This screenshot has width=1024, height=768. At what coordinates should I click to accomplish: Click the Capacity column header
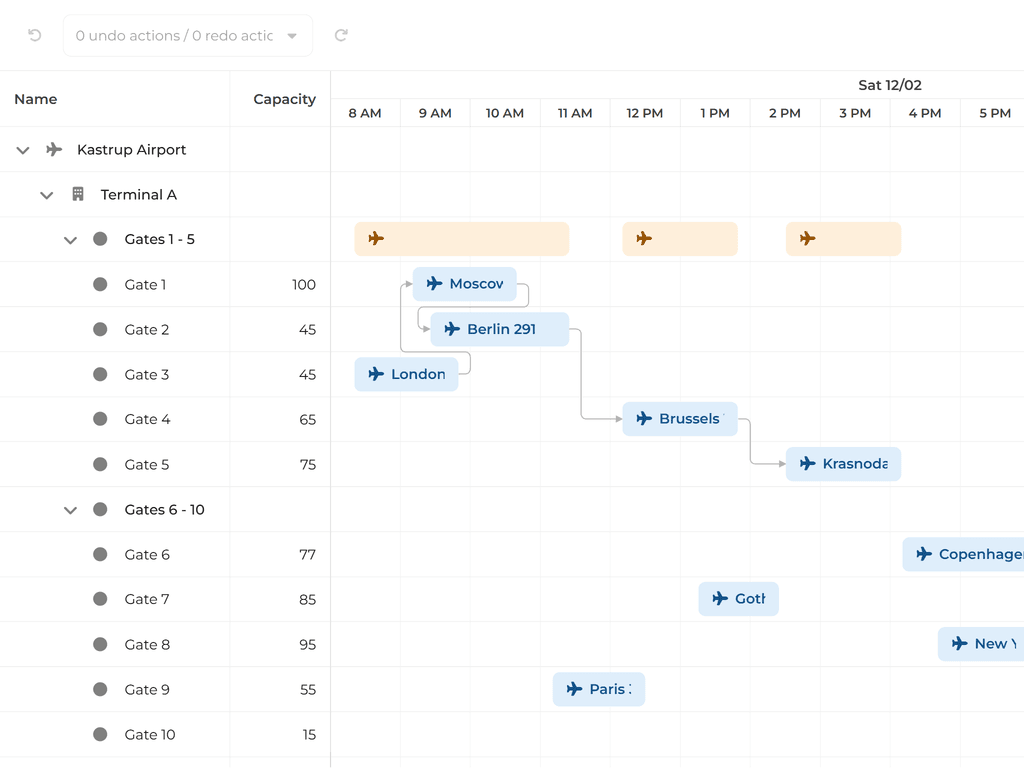(x=284, y=99)
